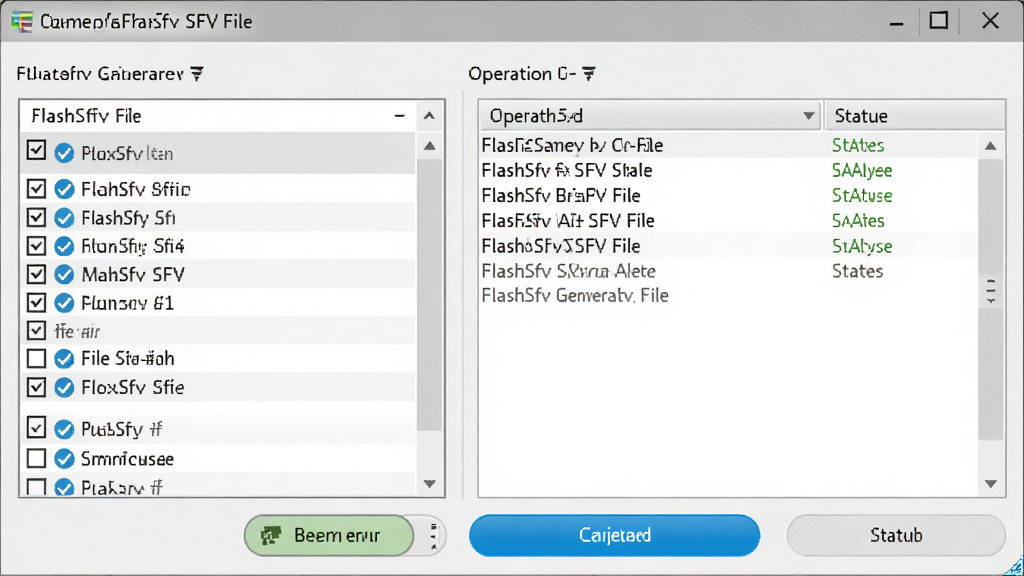Collapse the FlashSffv File list header
Viewport: 1024px width, 576px height.
(x=400, y=116)
